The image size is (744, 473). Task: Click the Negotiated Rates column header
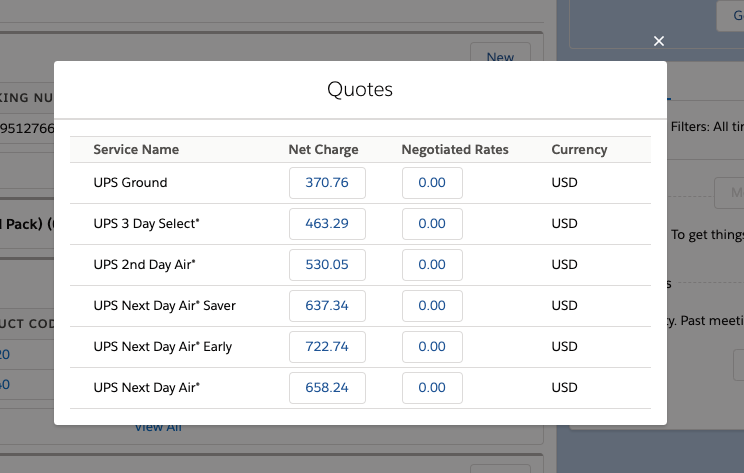point(455,149)
